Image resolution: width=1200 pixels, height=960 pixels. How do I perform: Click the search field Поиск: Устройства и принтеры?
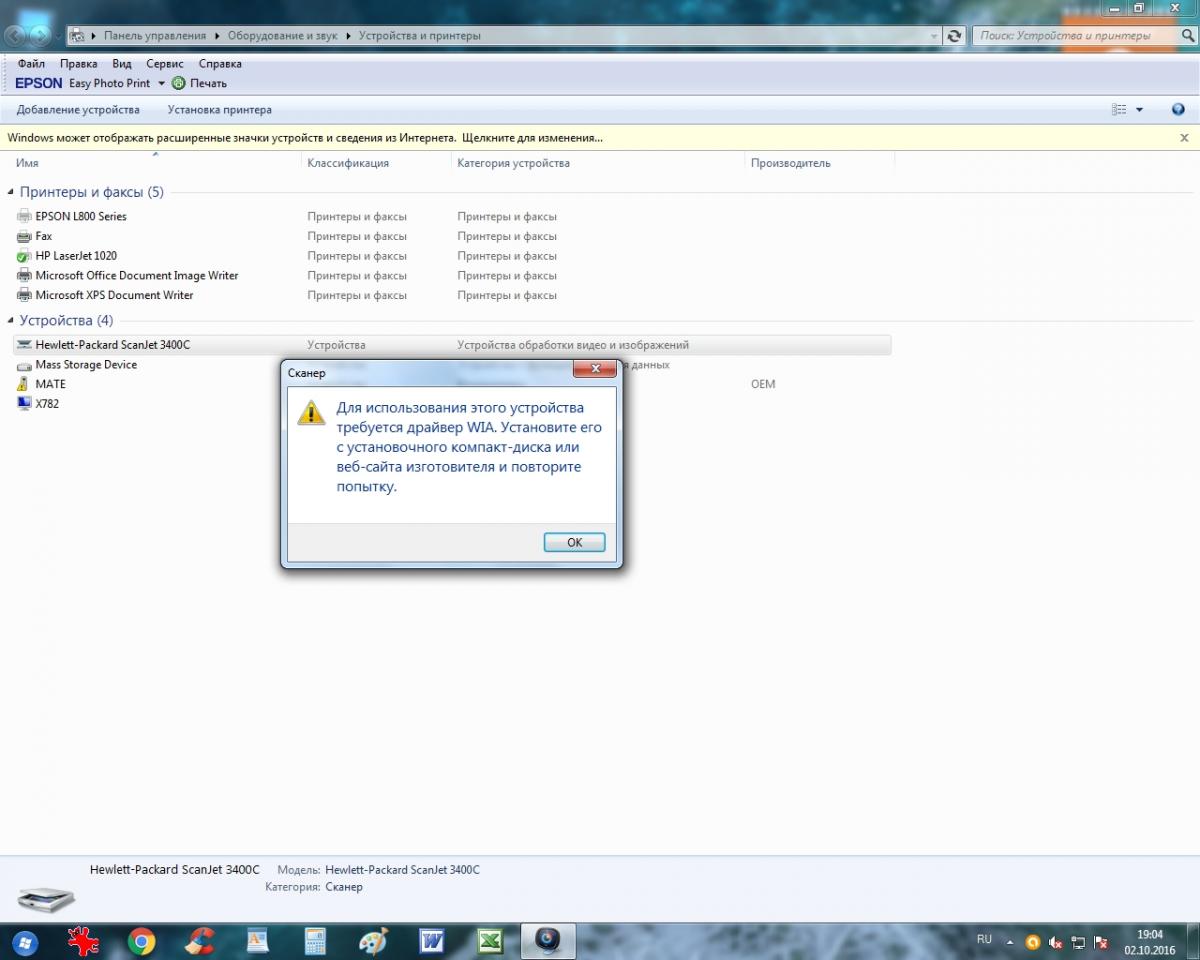click(1078, 36)
